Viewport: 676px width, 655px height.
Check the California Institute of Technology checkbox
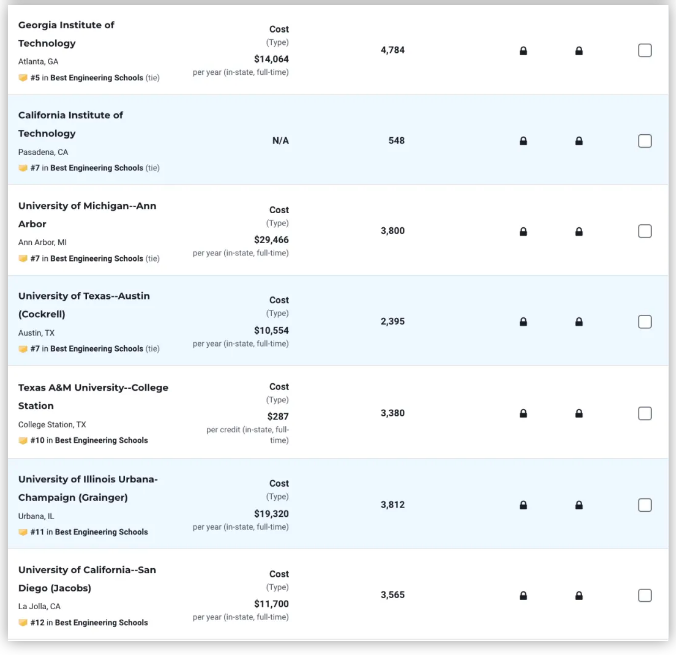click(x=645, y=141)
